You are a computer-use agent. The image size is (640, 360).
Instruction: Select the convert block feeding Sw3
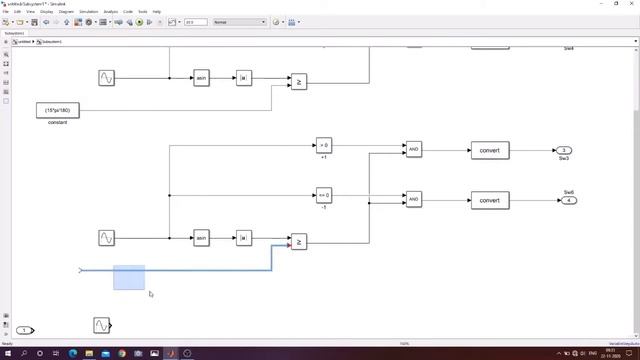(x=490, y=150)
